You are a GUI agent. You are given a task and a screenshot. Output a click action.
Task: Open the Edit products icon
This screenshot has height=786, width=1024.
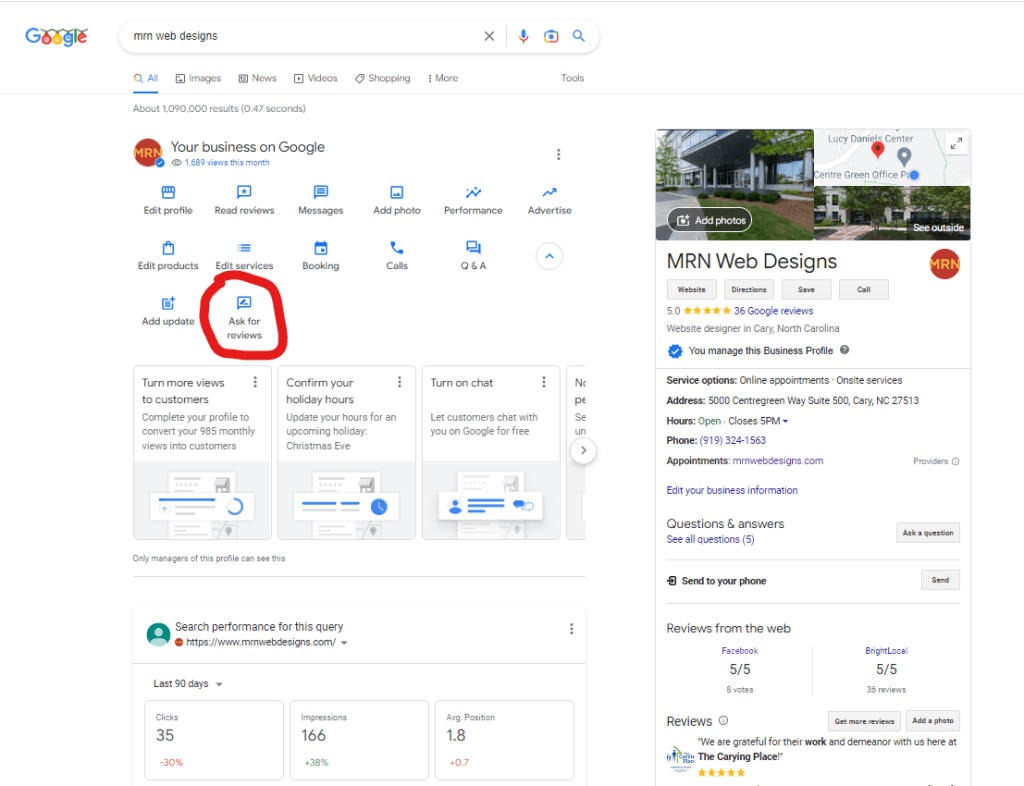[x=167, y=249]
